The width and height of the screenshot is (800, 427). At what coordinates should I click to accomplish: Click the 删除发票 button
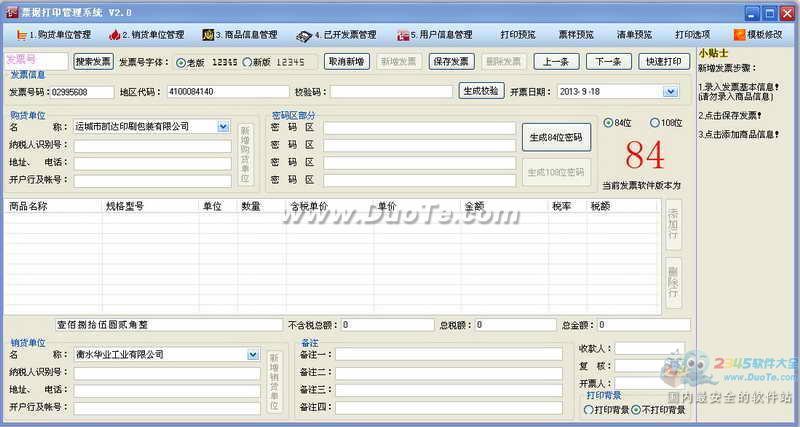tap(504, 62)
